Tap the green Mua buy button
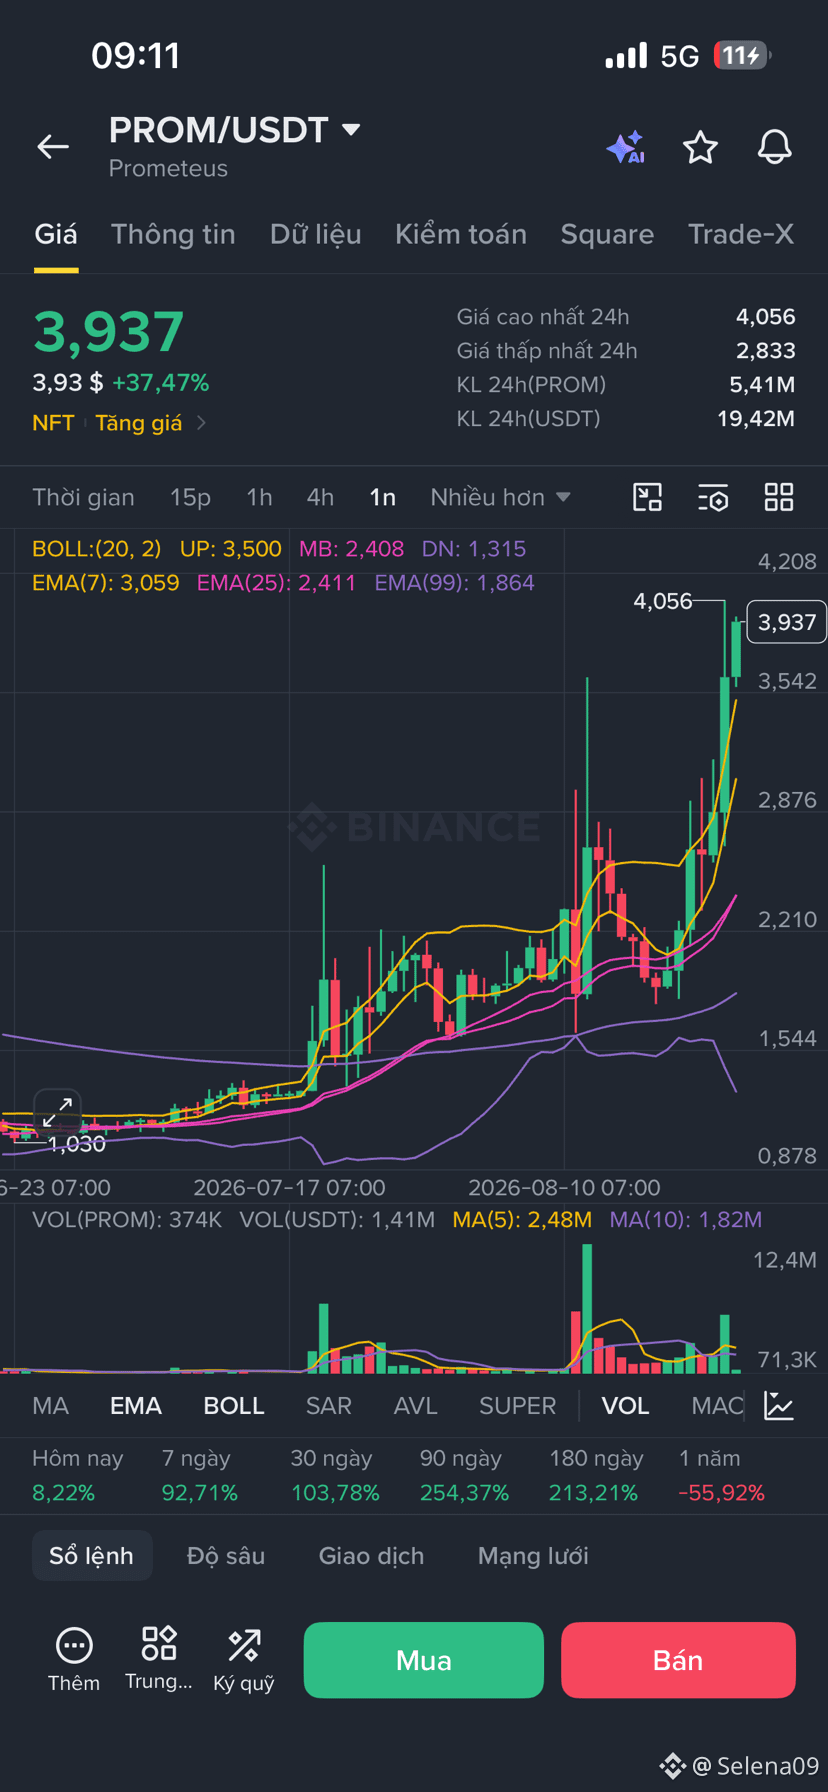Viewport: 828px width, 1792px height. pyautogui.click(x=424, y=1660)
